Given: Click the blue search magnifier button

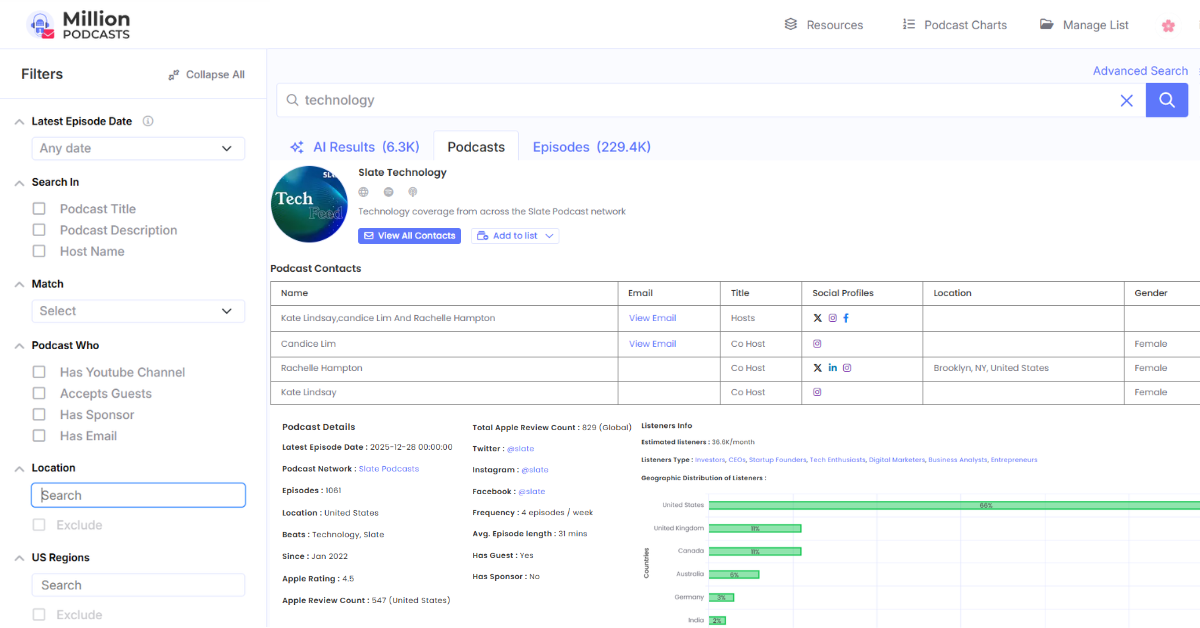Looking at the screenshot, I should [x=1166, y=100].
